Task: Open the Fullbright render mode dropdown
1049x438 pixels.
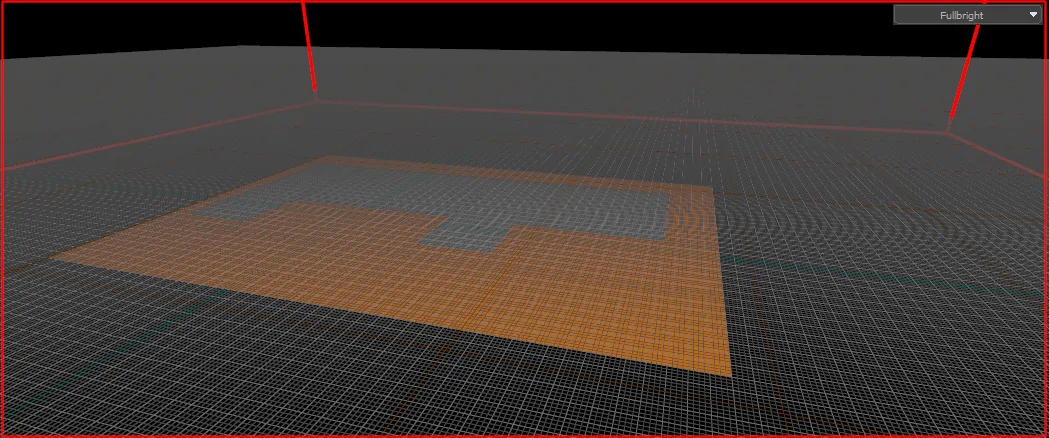Action: [x=968, y=15]
